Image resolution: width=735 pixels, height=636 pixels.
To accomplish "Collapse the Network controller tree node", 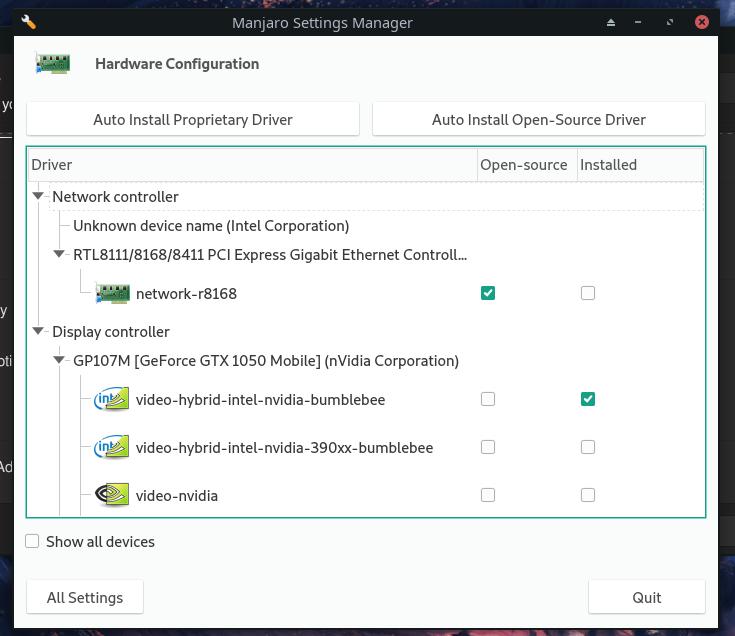I will [38, 196].
